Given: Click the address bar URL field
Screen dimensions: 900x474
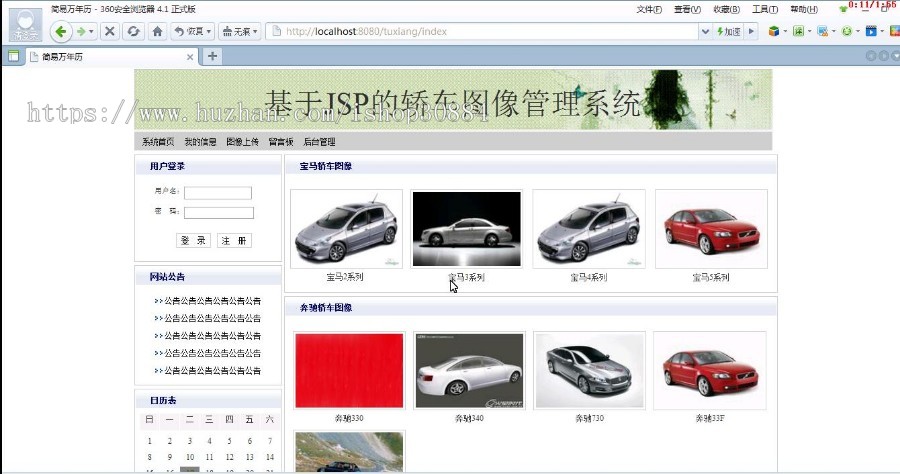Looking at the screenshot, I should (x=482, y=32).
